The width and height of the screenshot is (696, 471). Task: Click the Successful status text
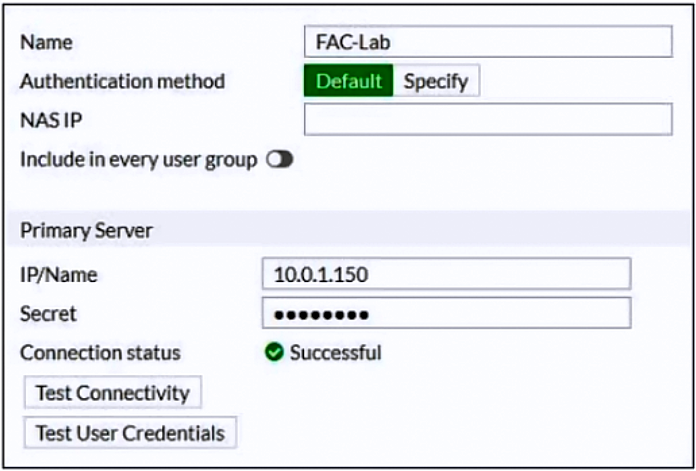click(336, 353)
